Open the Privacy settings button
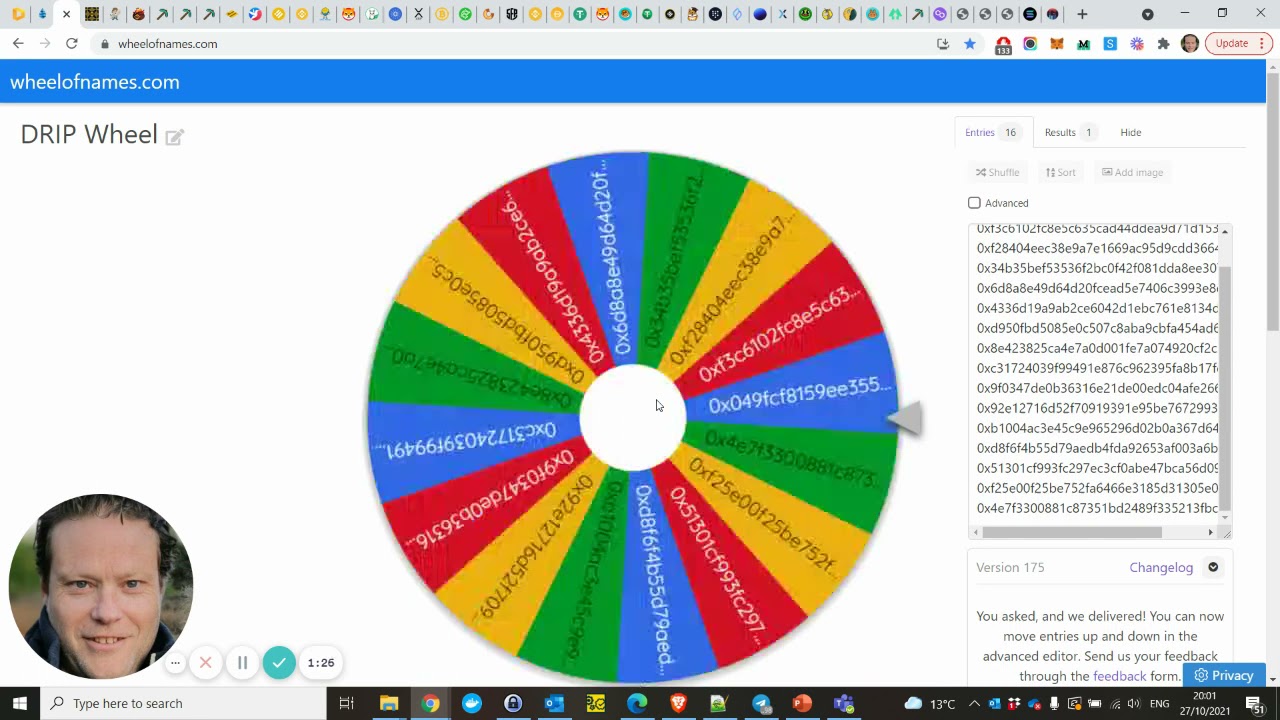Viewport: 1280px width, 720px height. click(1224, 675)
